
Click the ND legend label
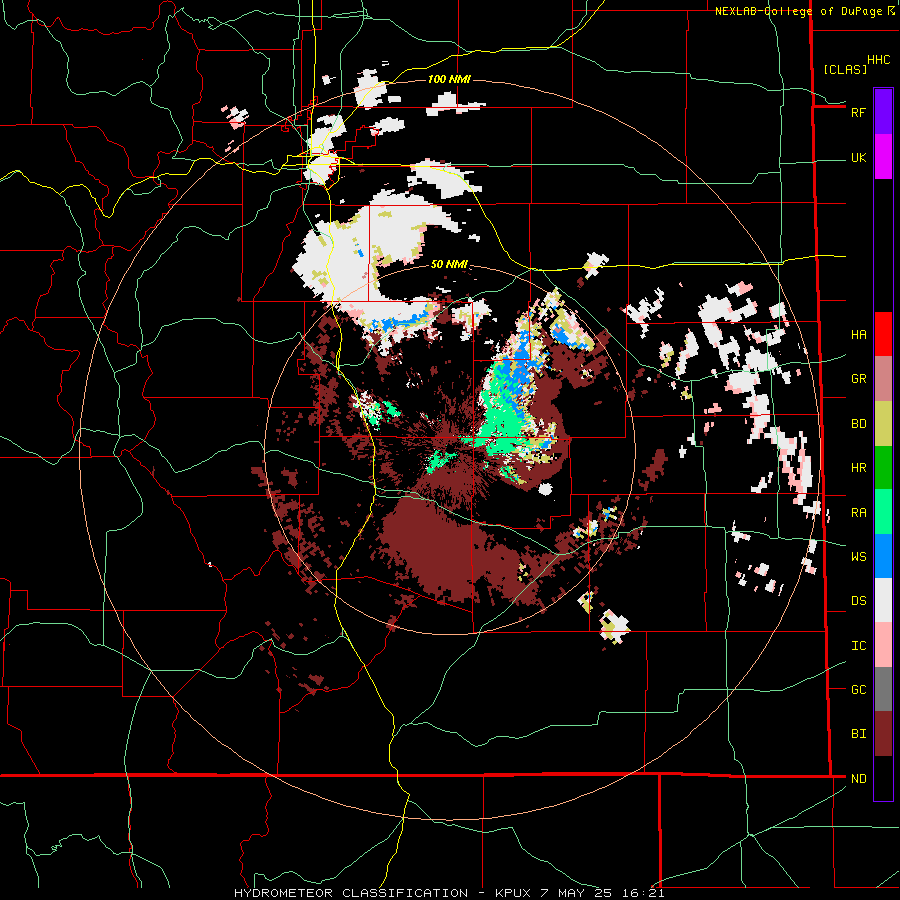click(x=858, y=779)
